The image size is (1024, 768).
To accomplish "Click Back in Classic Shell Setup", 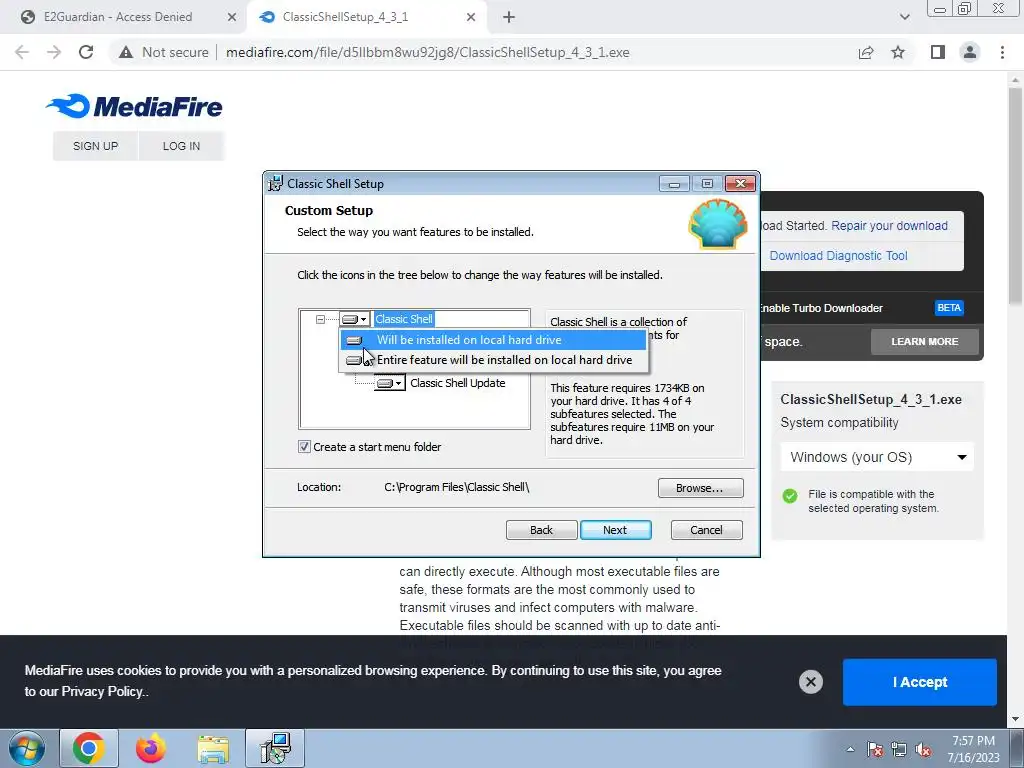I will (x=541, y=530).
